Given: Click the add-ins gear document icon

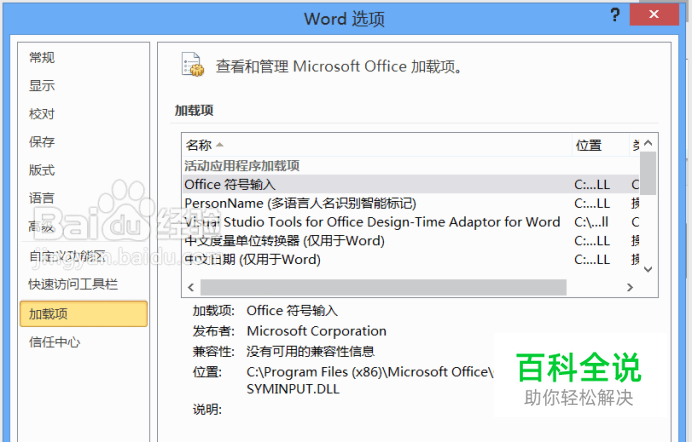Looking at the screenshot, I should click(193, 65).
